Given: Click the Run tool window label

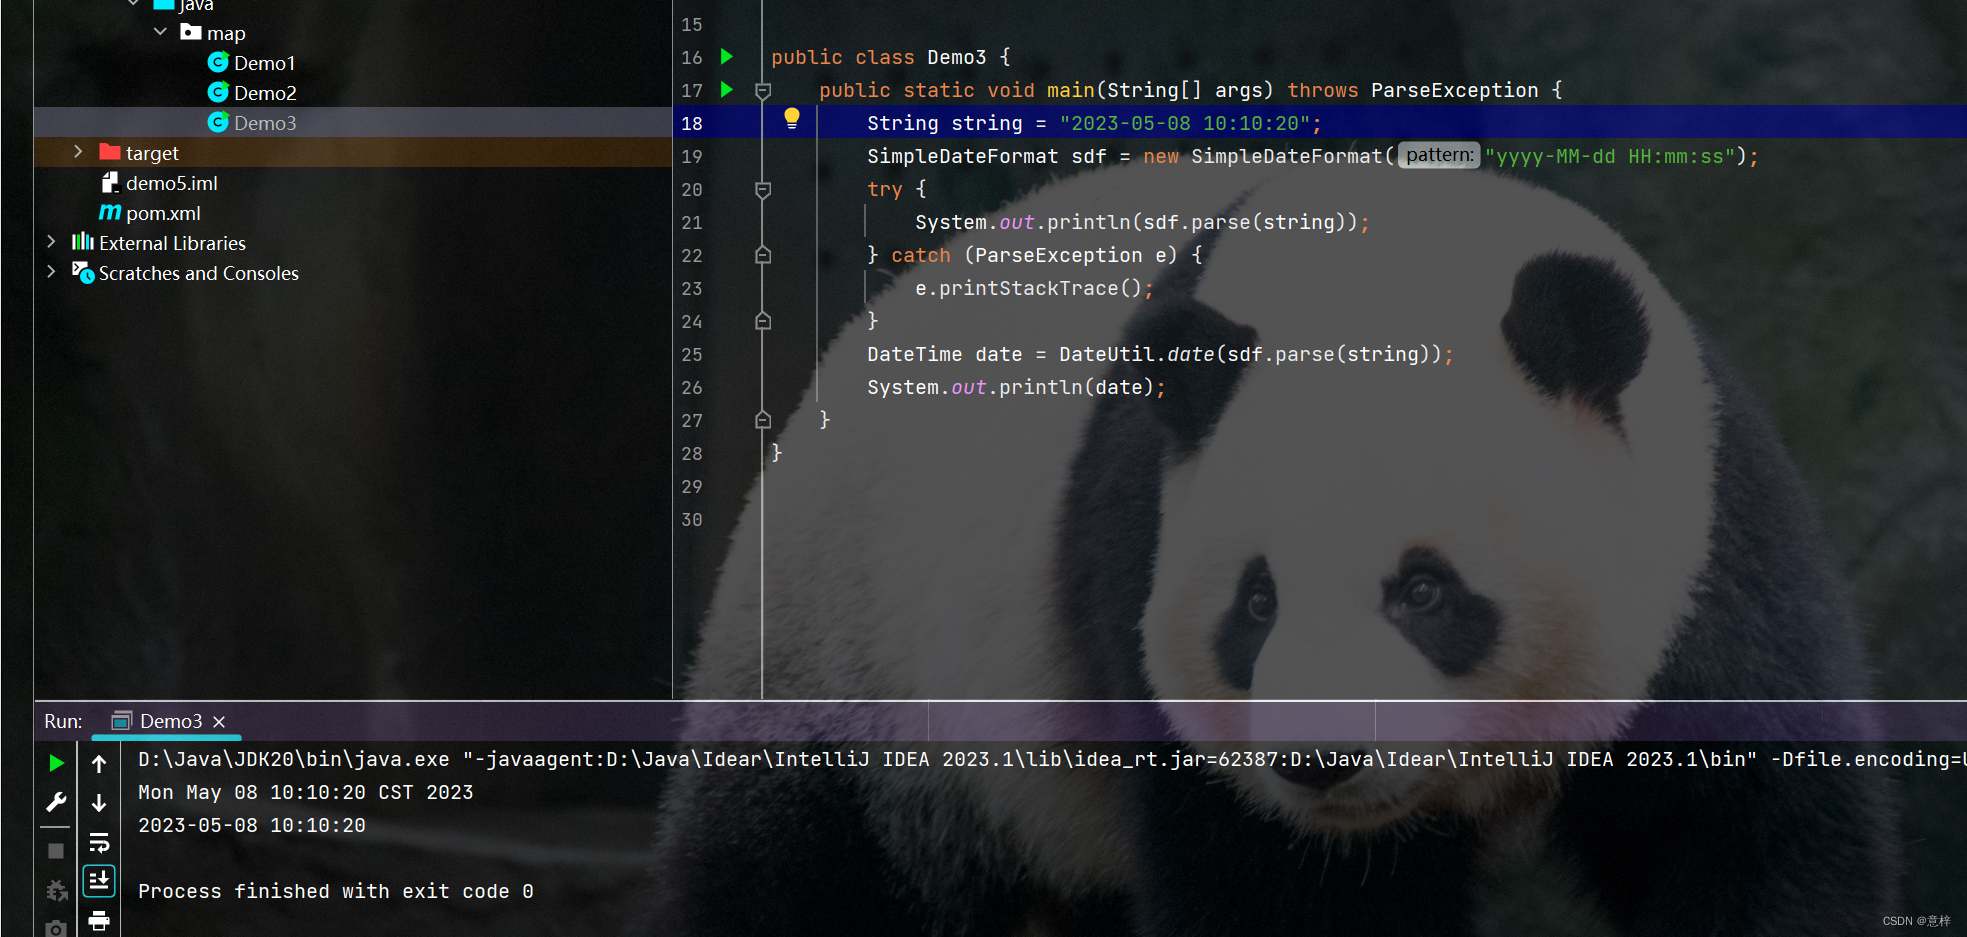Looking at the screenshot, I should 63,721.
